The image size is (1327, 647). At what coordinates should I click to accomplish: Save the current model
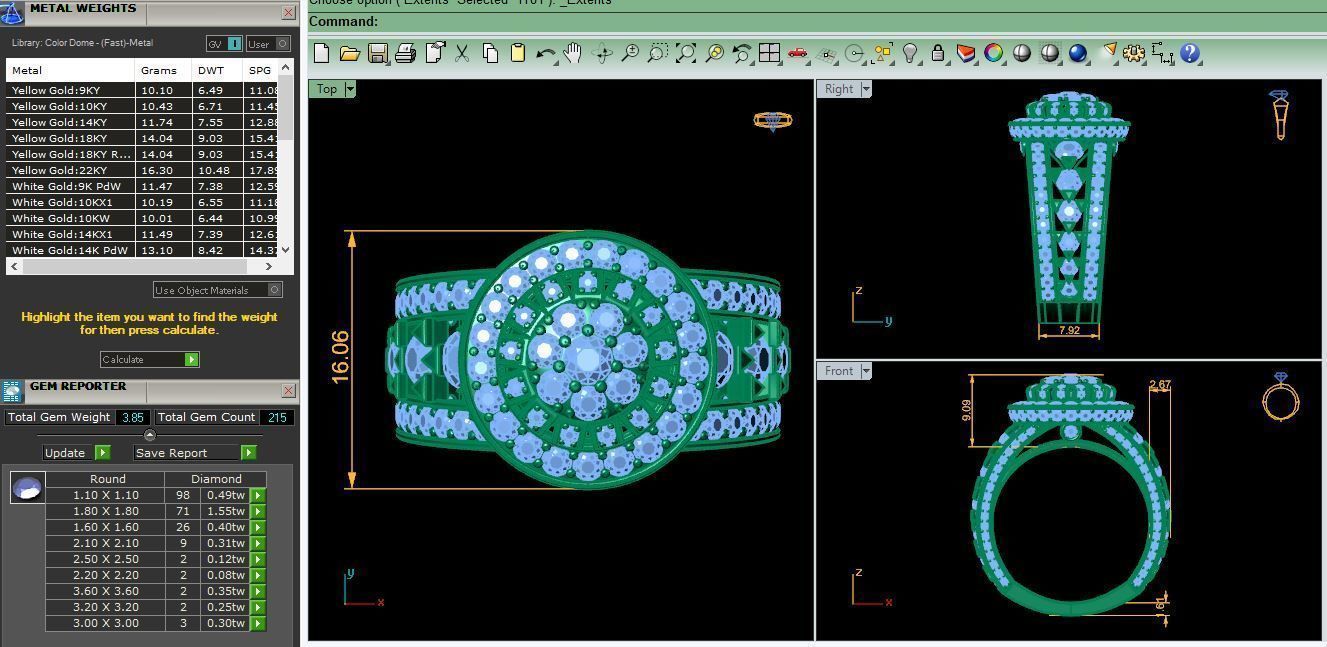[379, 54]
